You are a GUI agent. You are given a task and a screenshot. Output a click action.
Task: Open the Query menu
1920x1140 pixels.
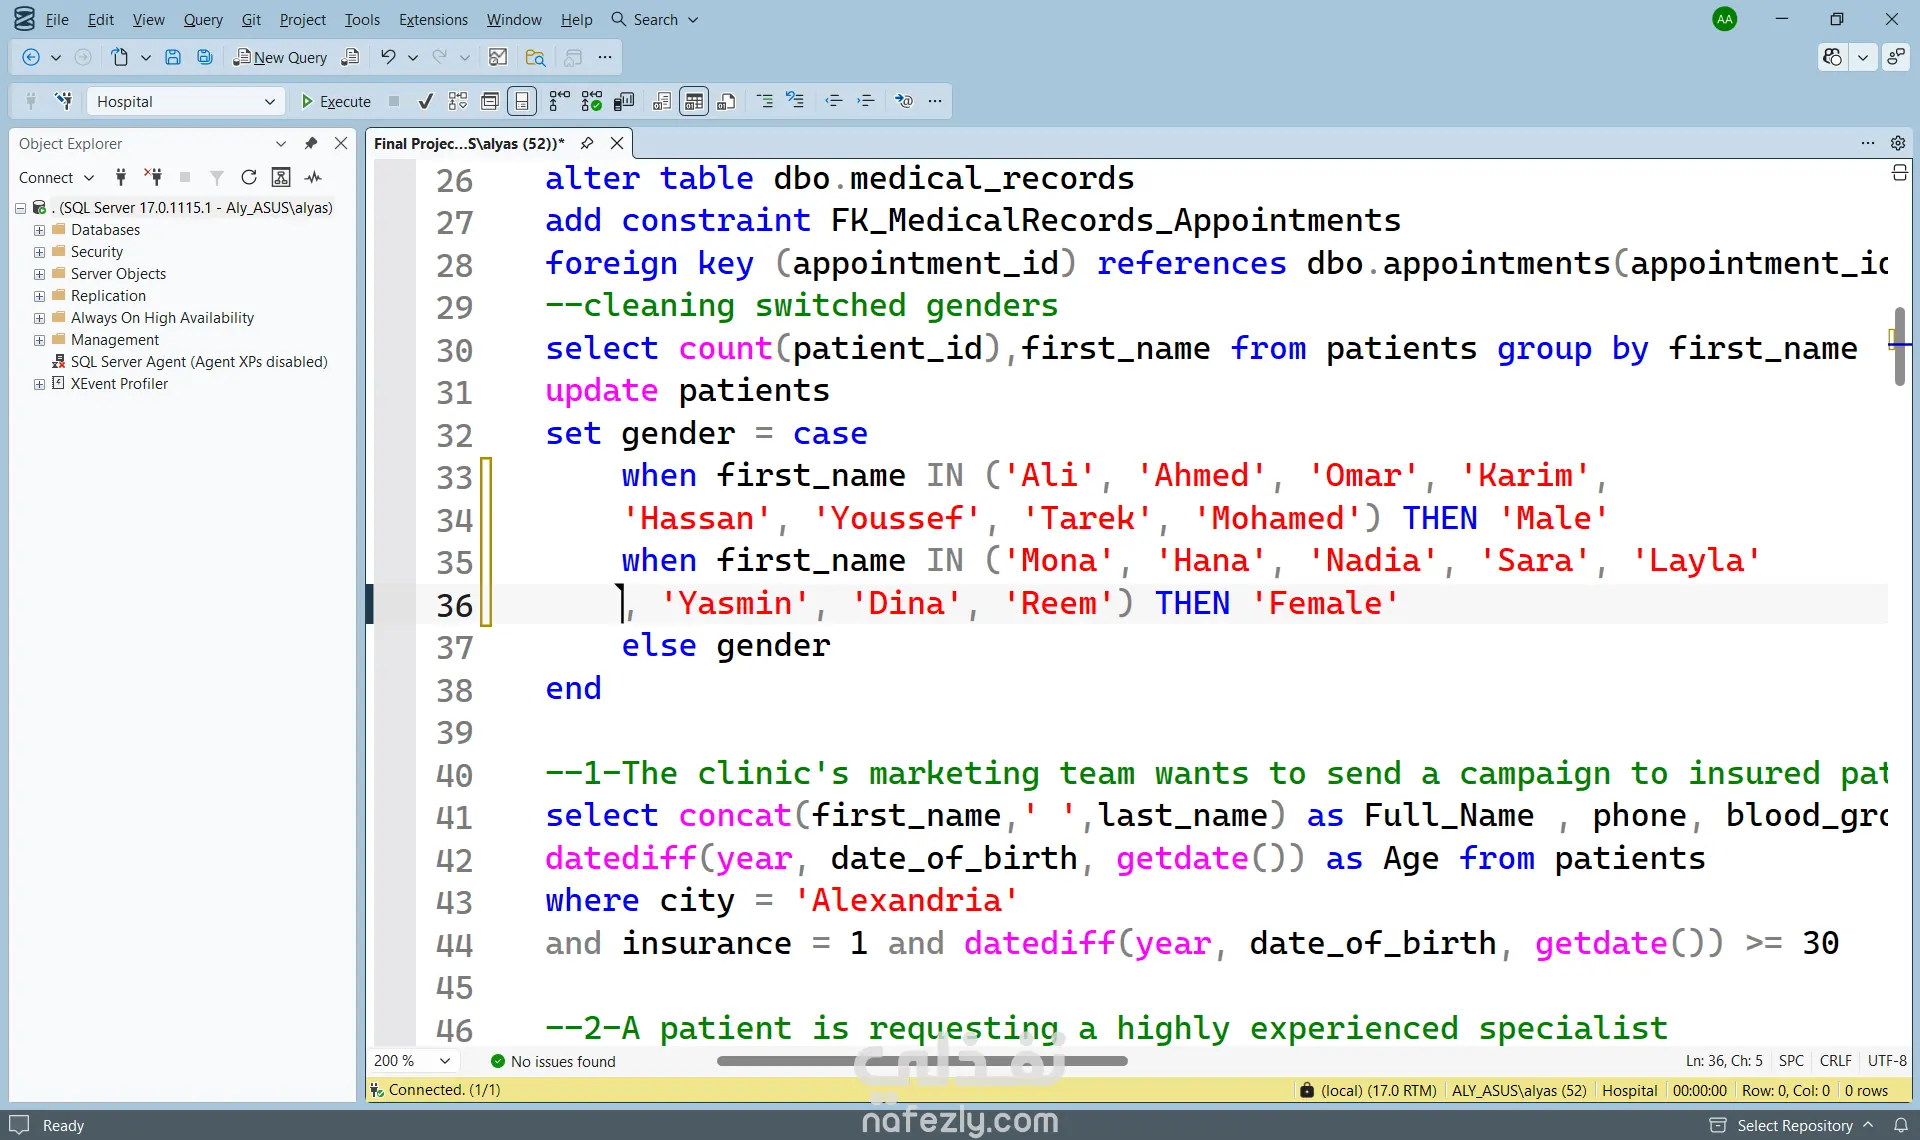tap(203, 19)
